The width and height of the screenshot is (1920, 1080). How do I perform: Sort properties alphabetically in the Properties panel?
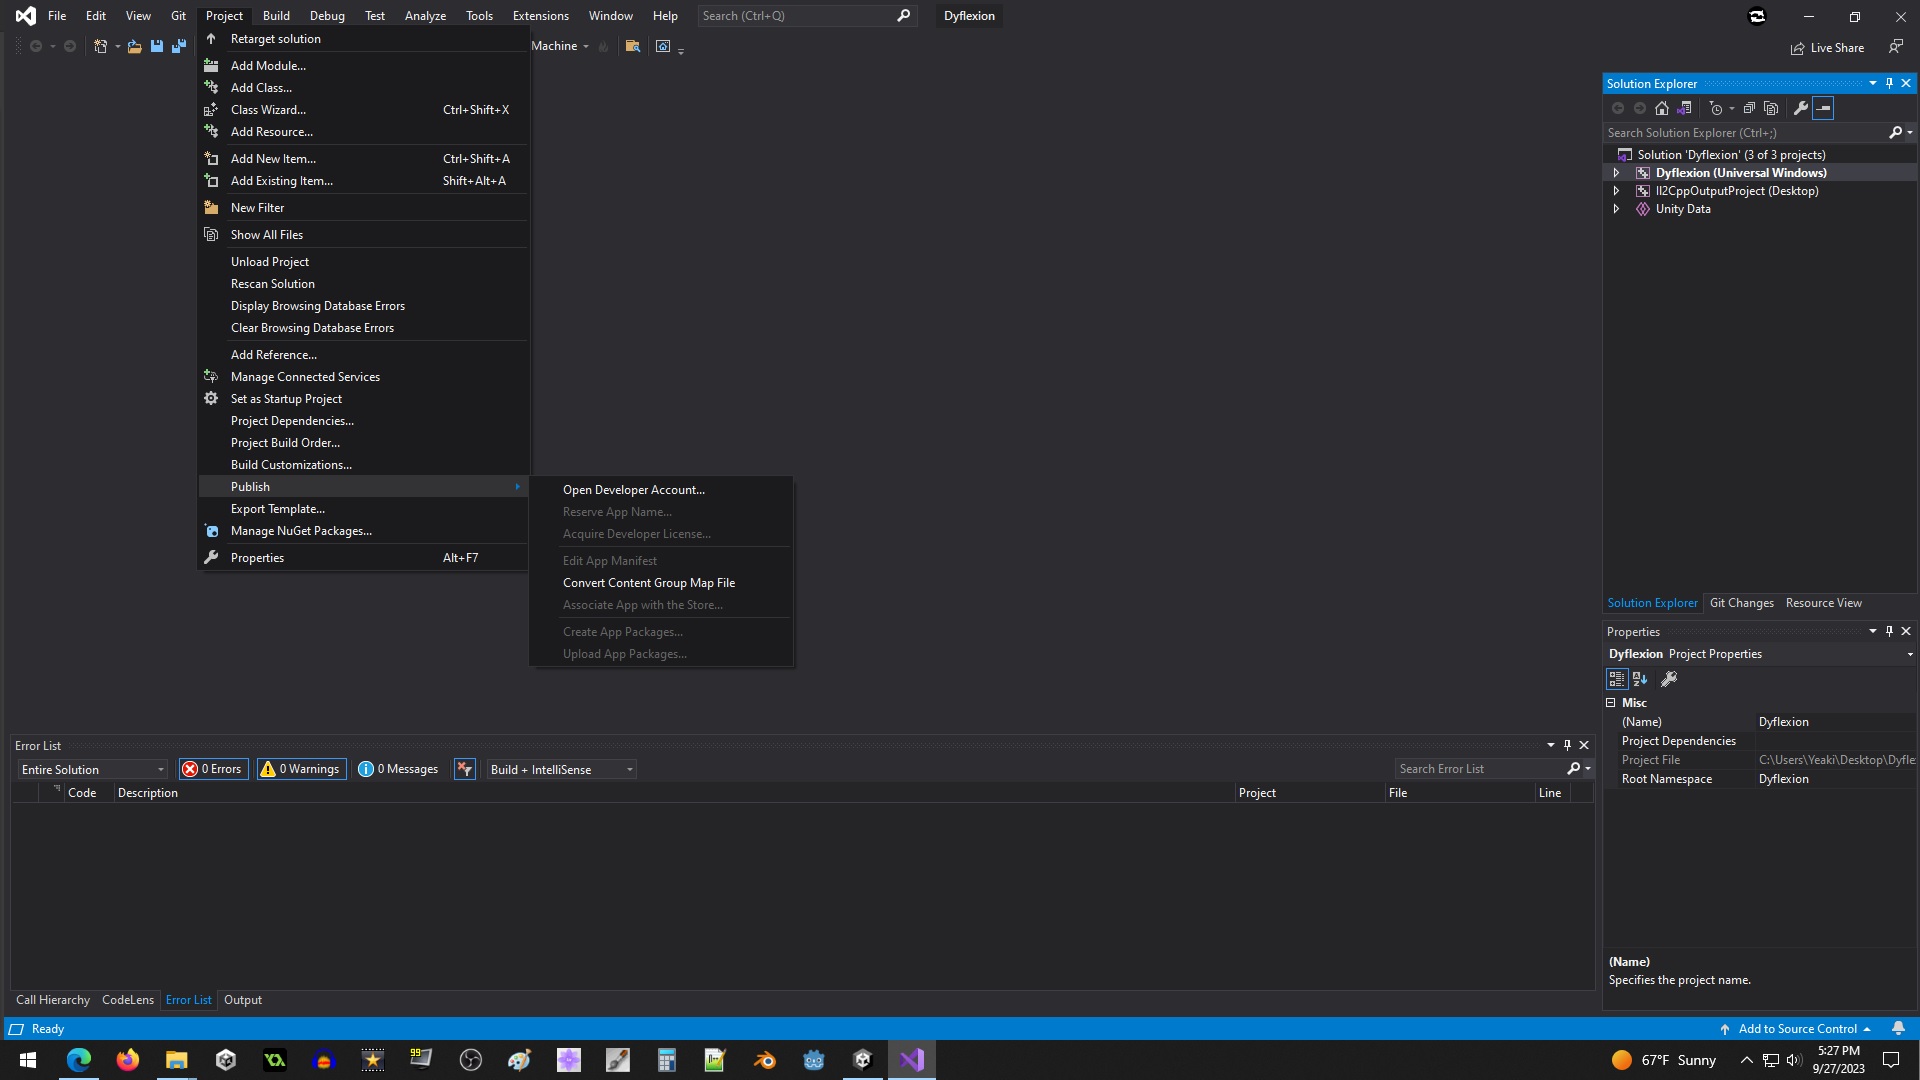click(x=1640, y=679)
